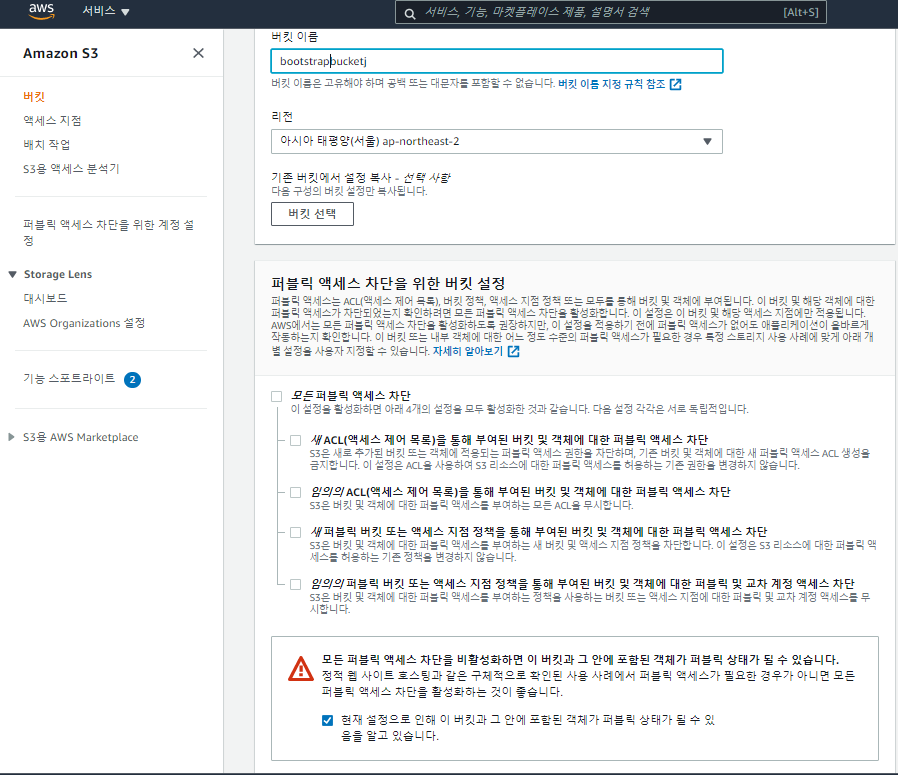The height and width of the screenshot is (775, 898).
Task: Open the 서비스 services menu
Action: click(105, 11)
